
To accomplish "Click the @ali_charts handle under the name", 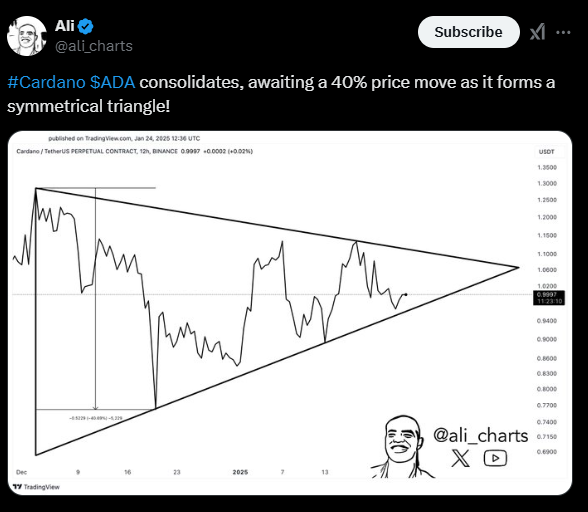I will pyautogui.click(x=94, y=46).
